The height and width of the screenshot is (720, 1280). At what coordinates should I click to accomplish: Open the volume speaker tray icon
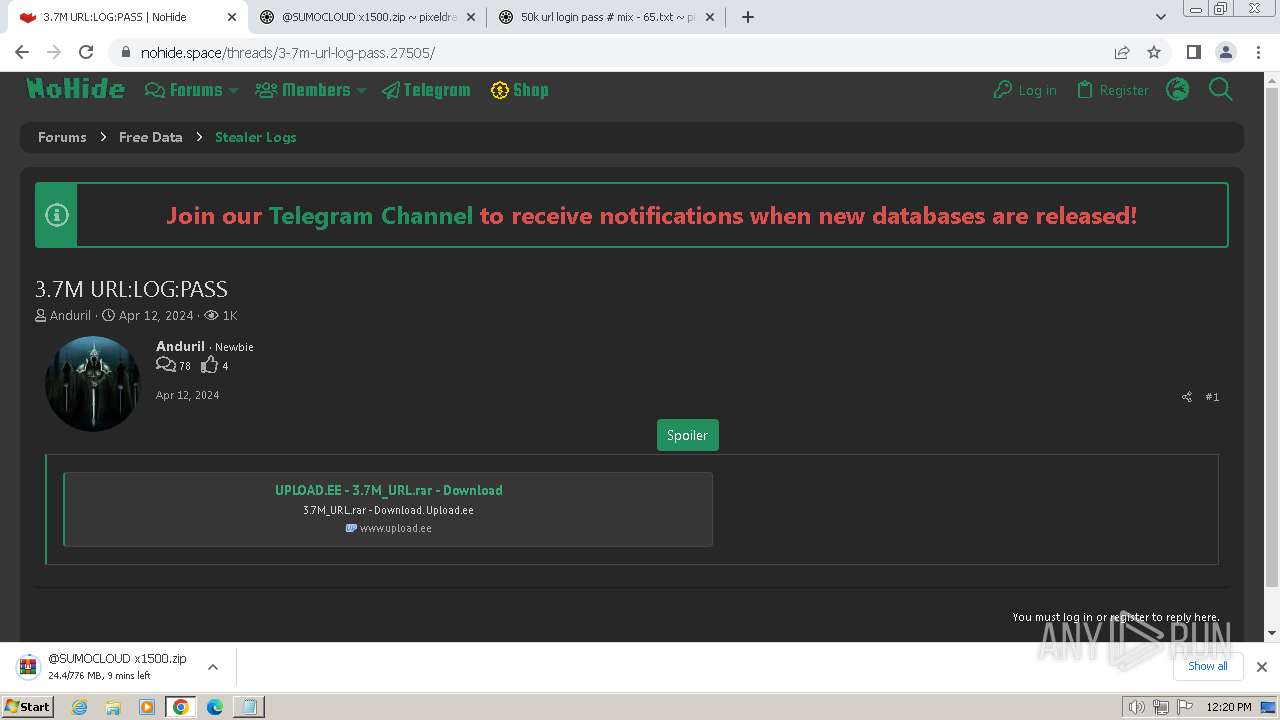click(x=1136, y=707)
